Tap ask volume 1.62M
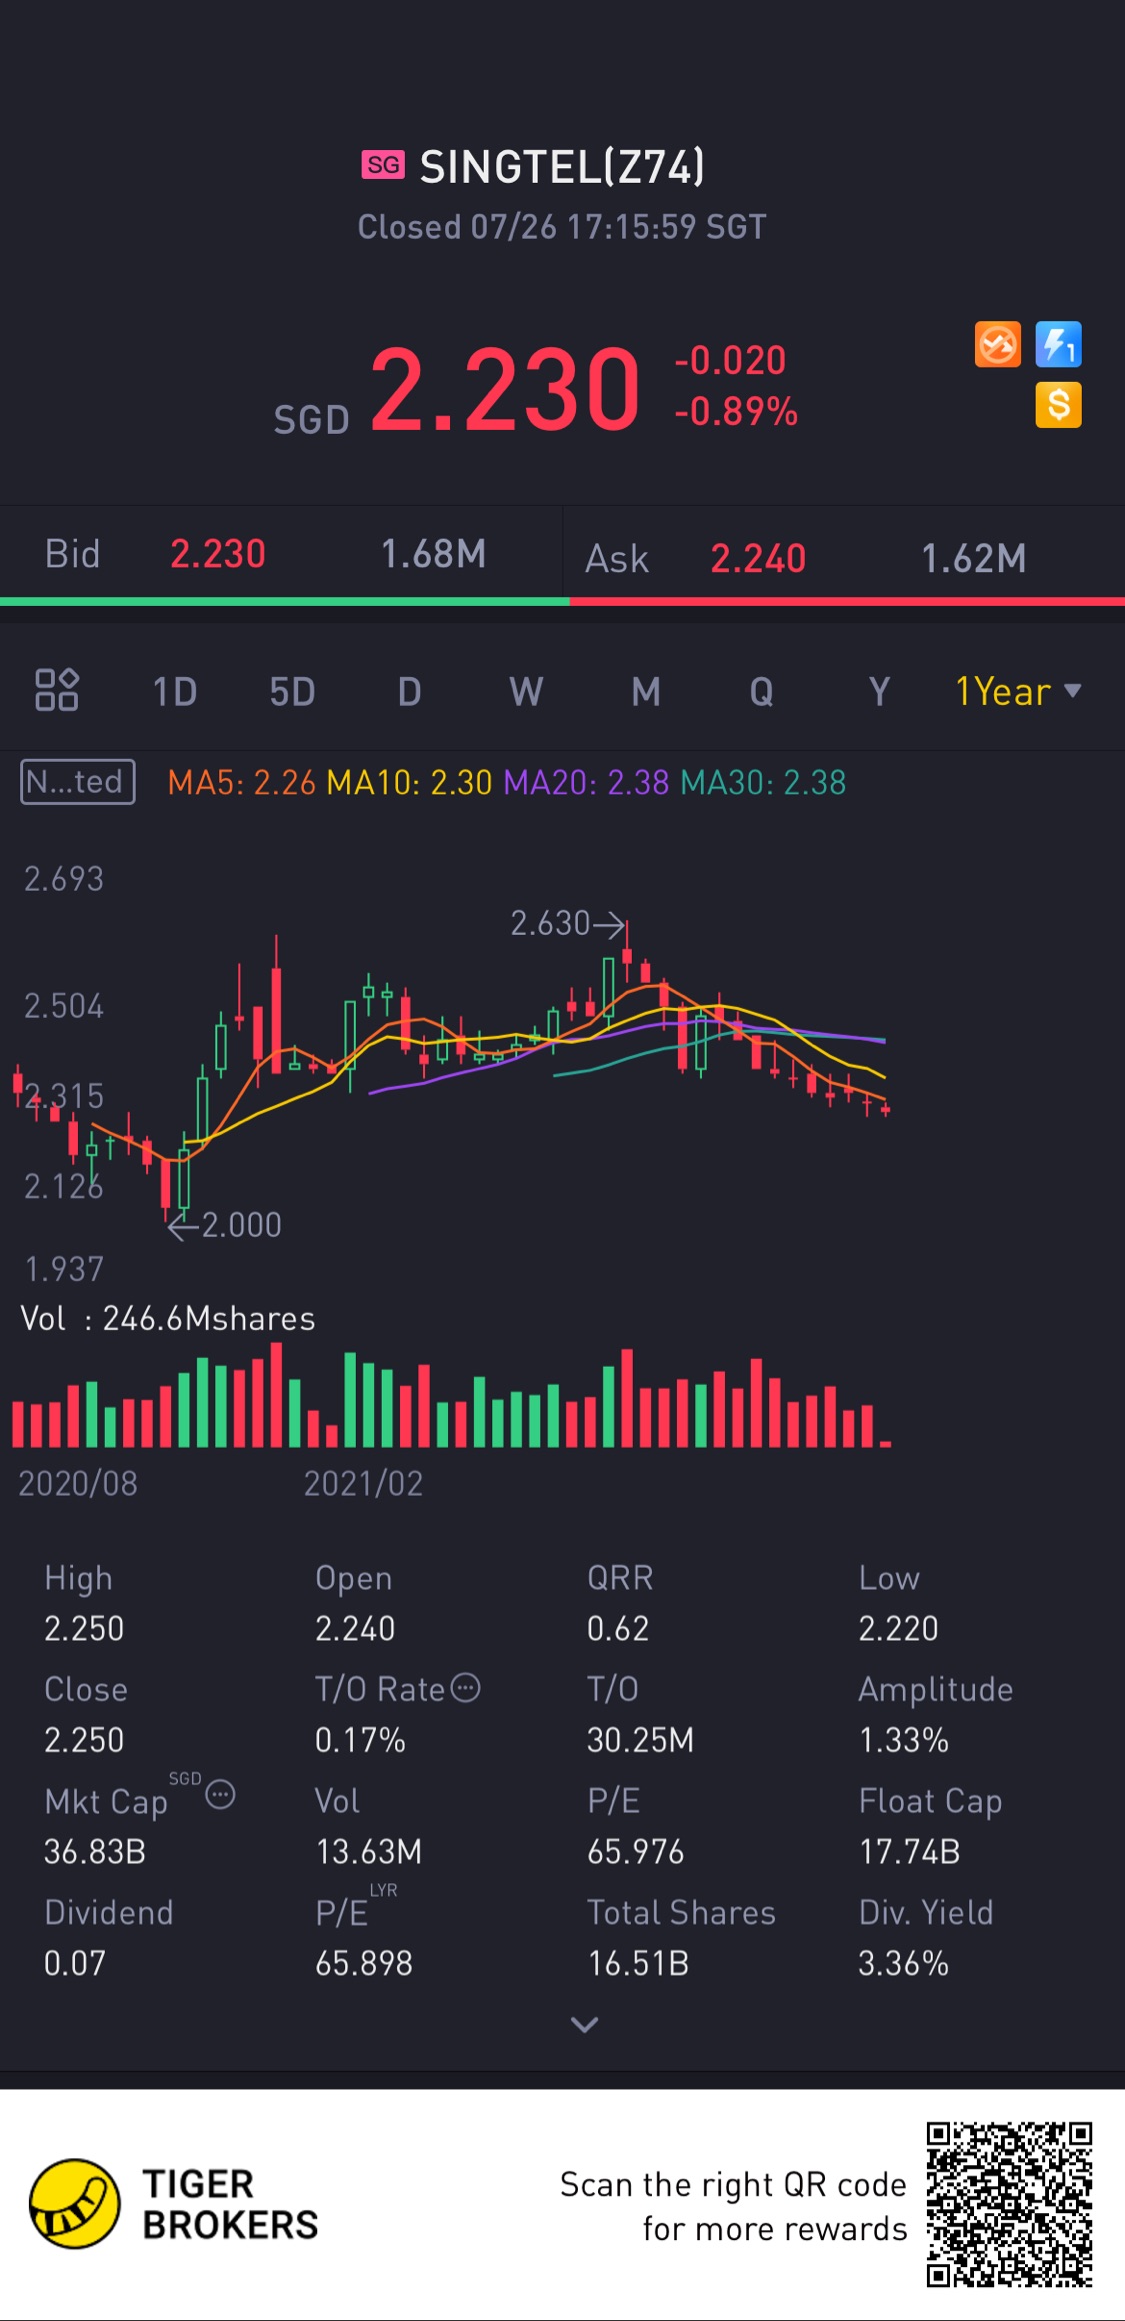Viewport: 1125px width, 2321px height. [973, 558]
